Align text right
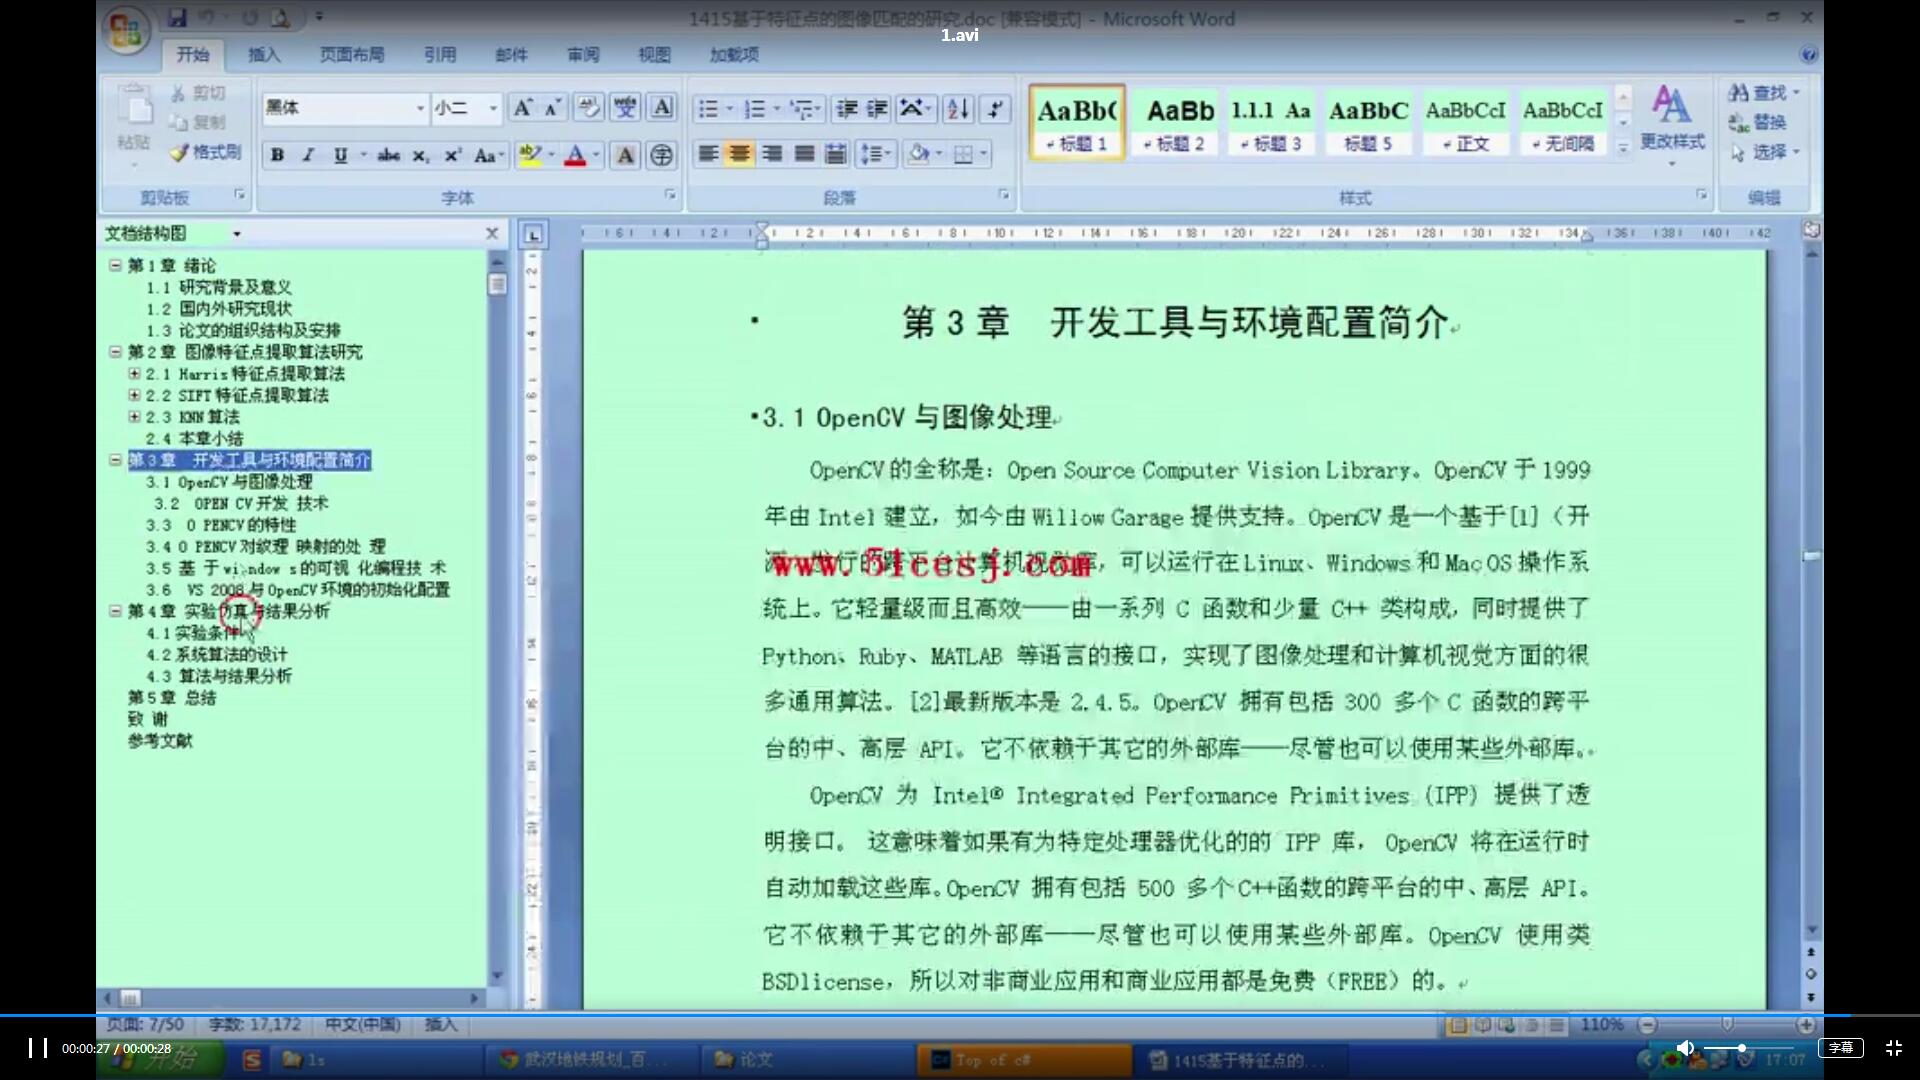The image size is (1920, 1080). (x=772, y=154)
